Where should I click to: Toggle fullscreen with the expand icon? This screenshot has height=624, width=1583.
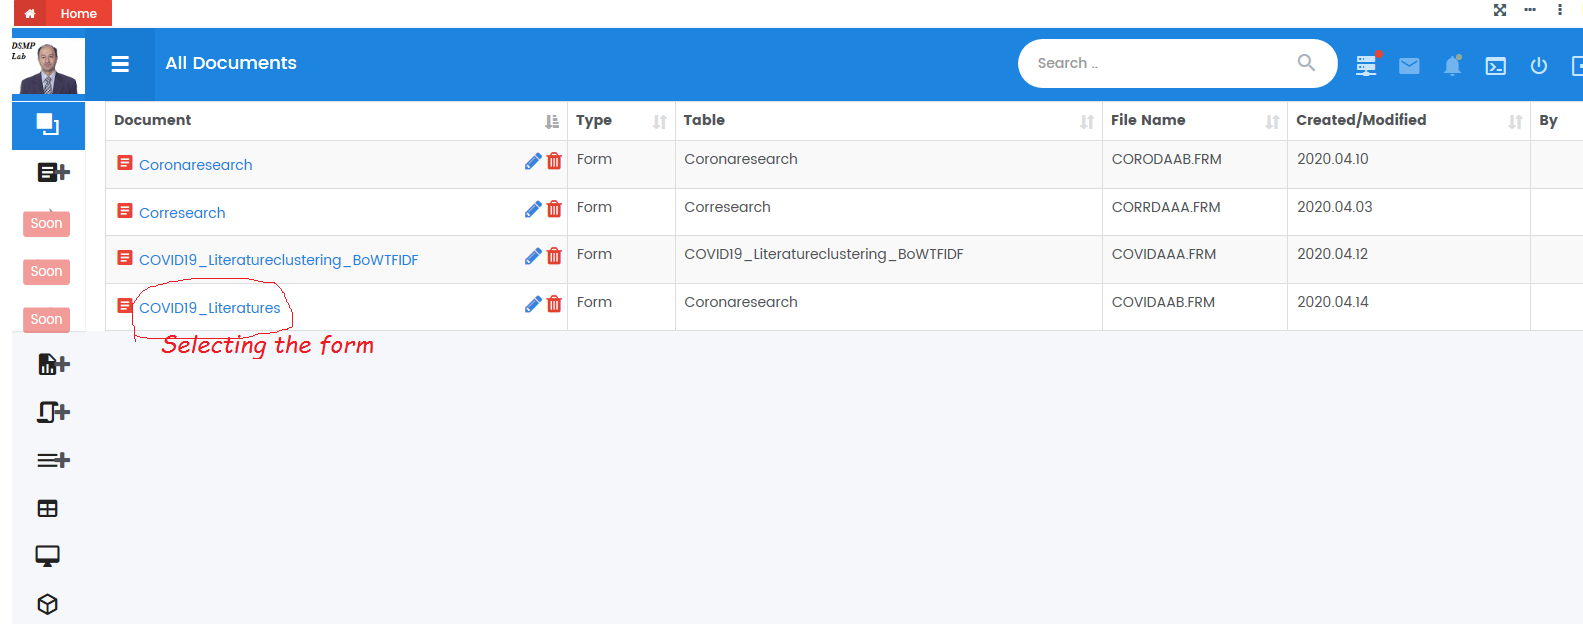(1500, 10)
